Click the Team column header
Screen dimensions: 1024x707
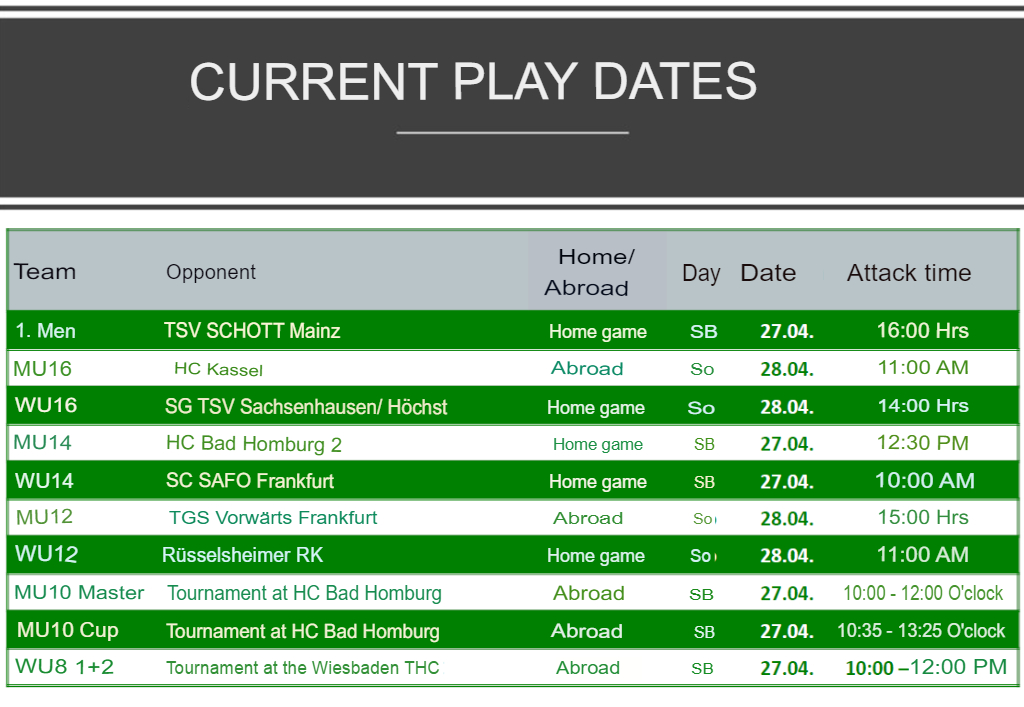(x=45, y=272)
